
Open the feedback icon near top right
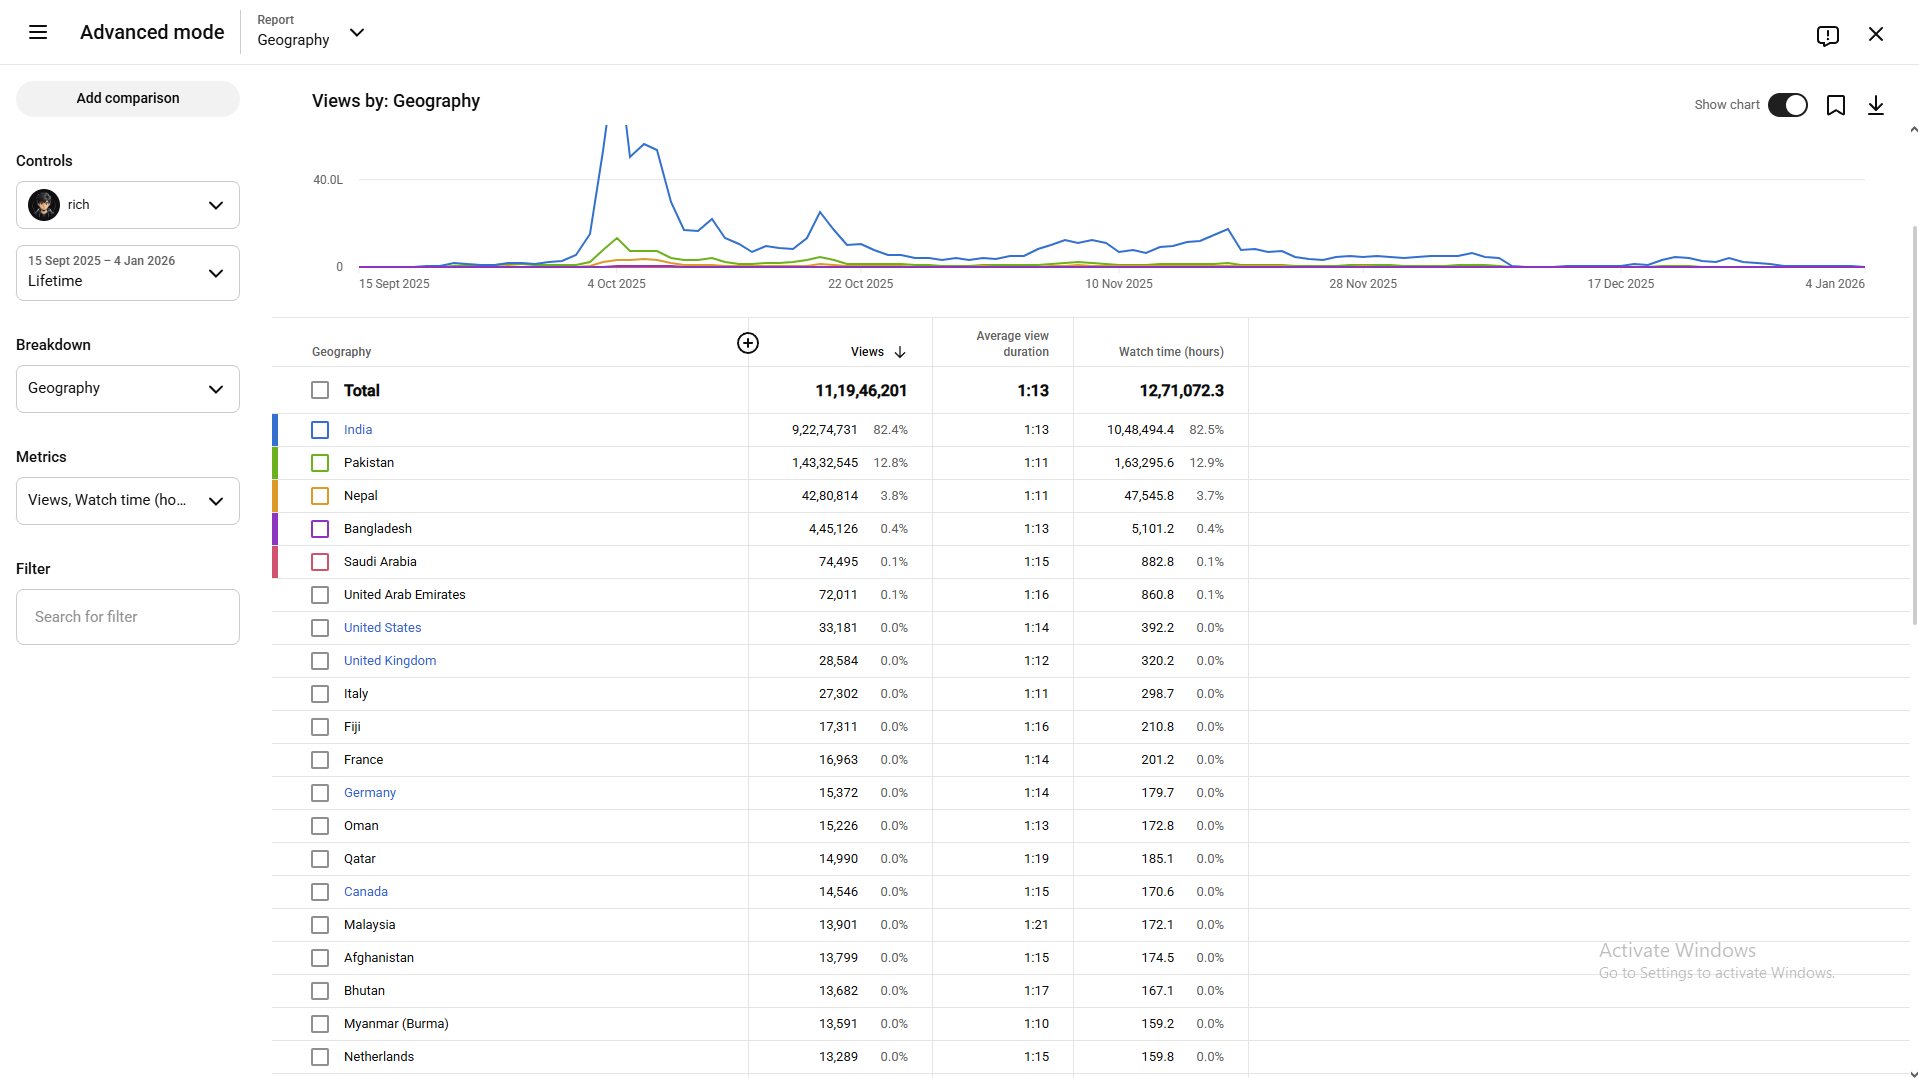1828,34
